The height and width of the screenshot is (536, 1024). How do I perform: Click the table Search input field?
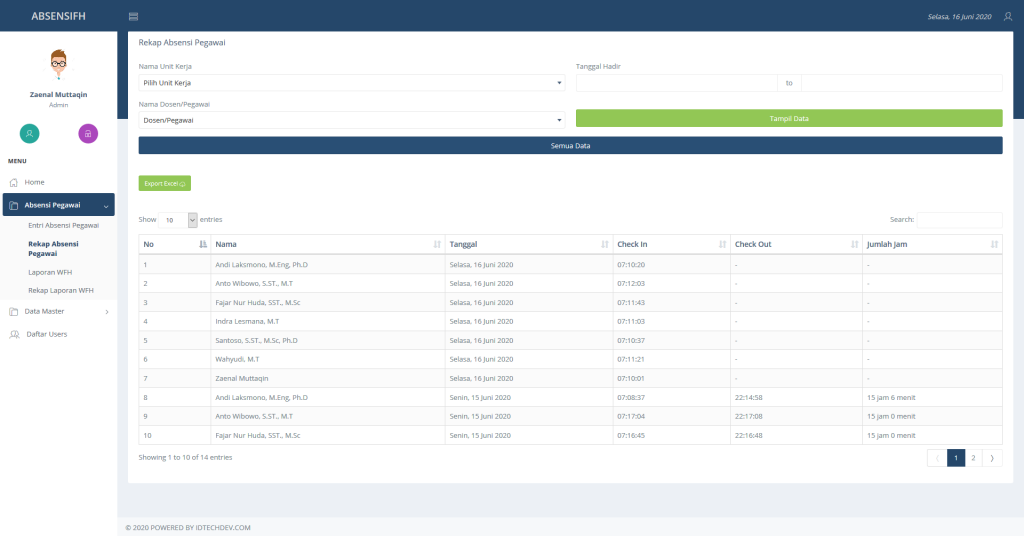tap(959, 220)
